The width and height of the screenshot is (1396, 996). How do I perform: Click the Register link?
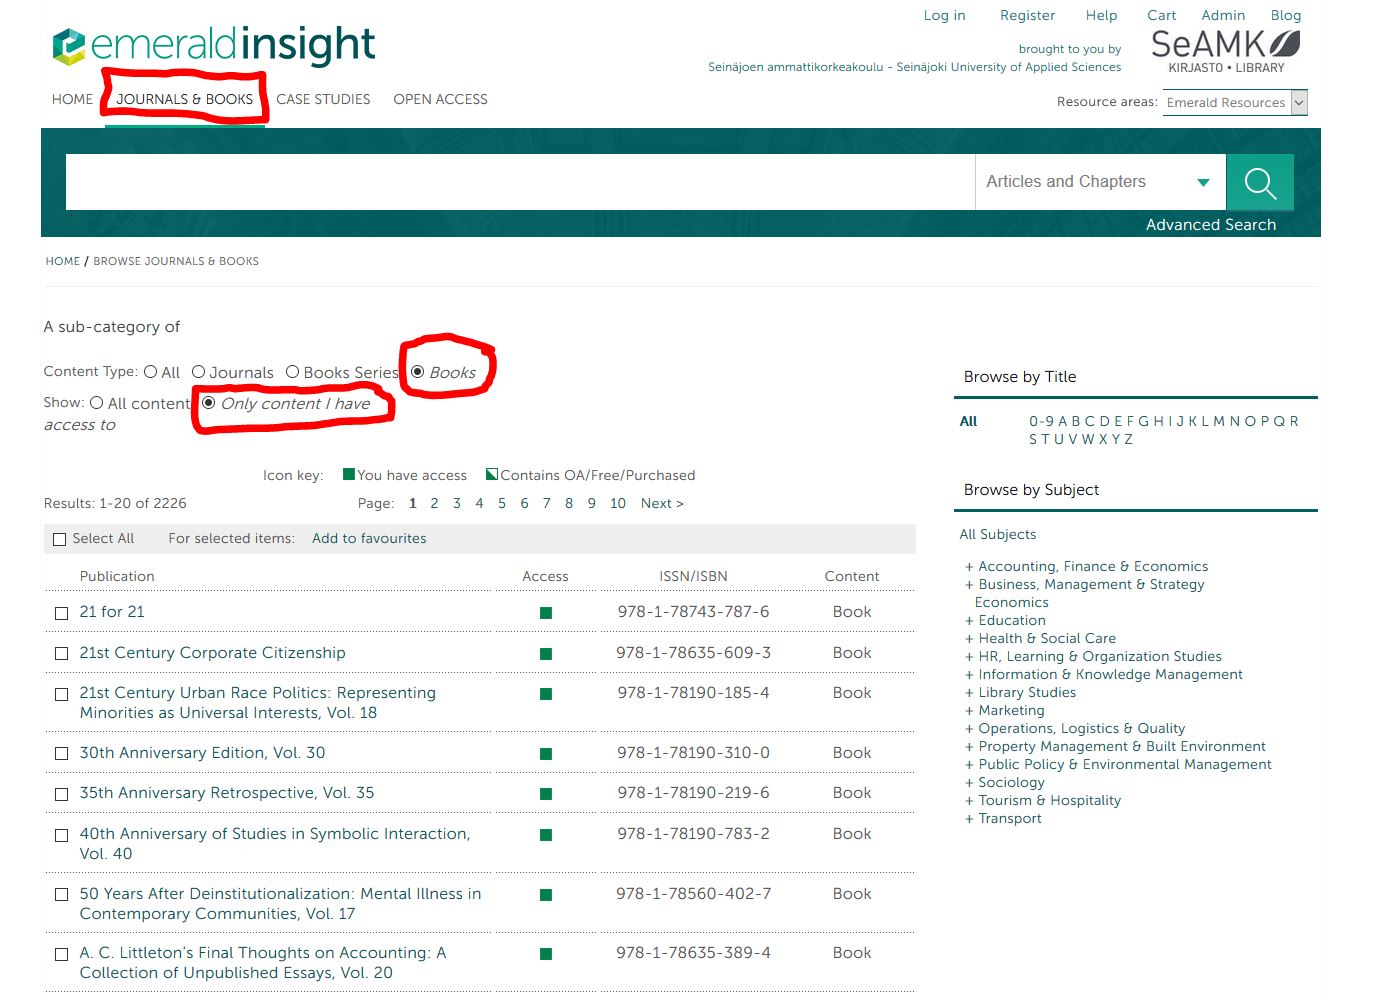(1027, 15)
